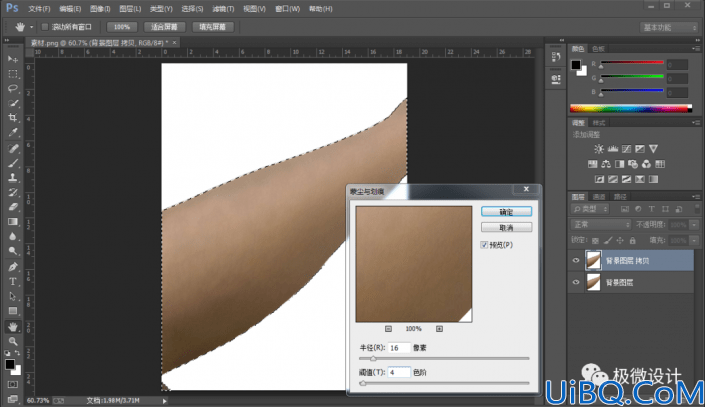Select the Path Selection tool
Viewport: 705px width, 407px height.
click(x=13, y=296)
